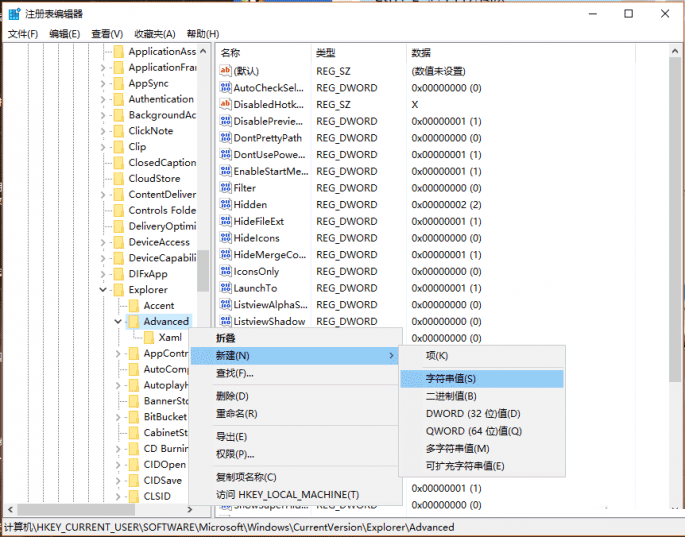
Task: Click the Registry Editor app icon in title bar
Action: point(12,14)
